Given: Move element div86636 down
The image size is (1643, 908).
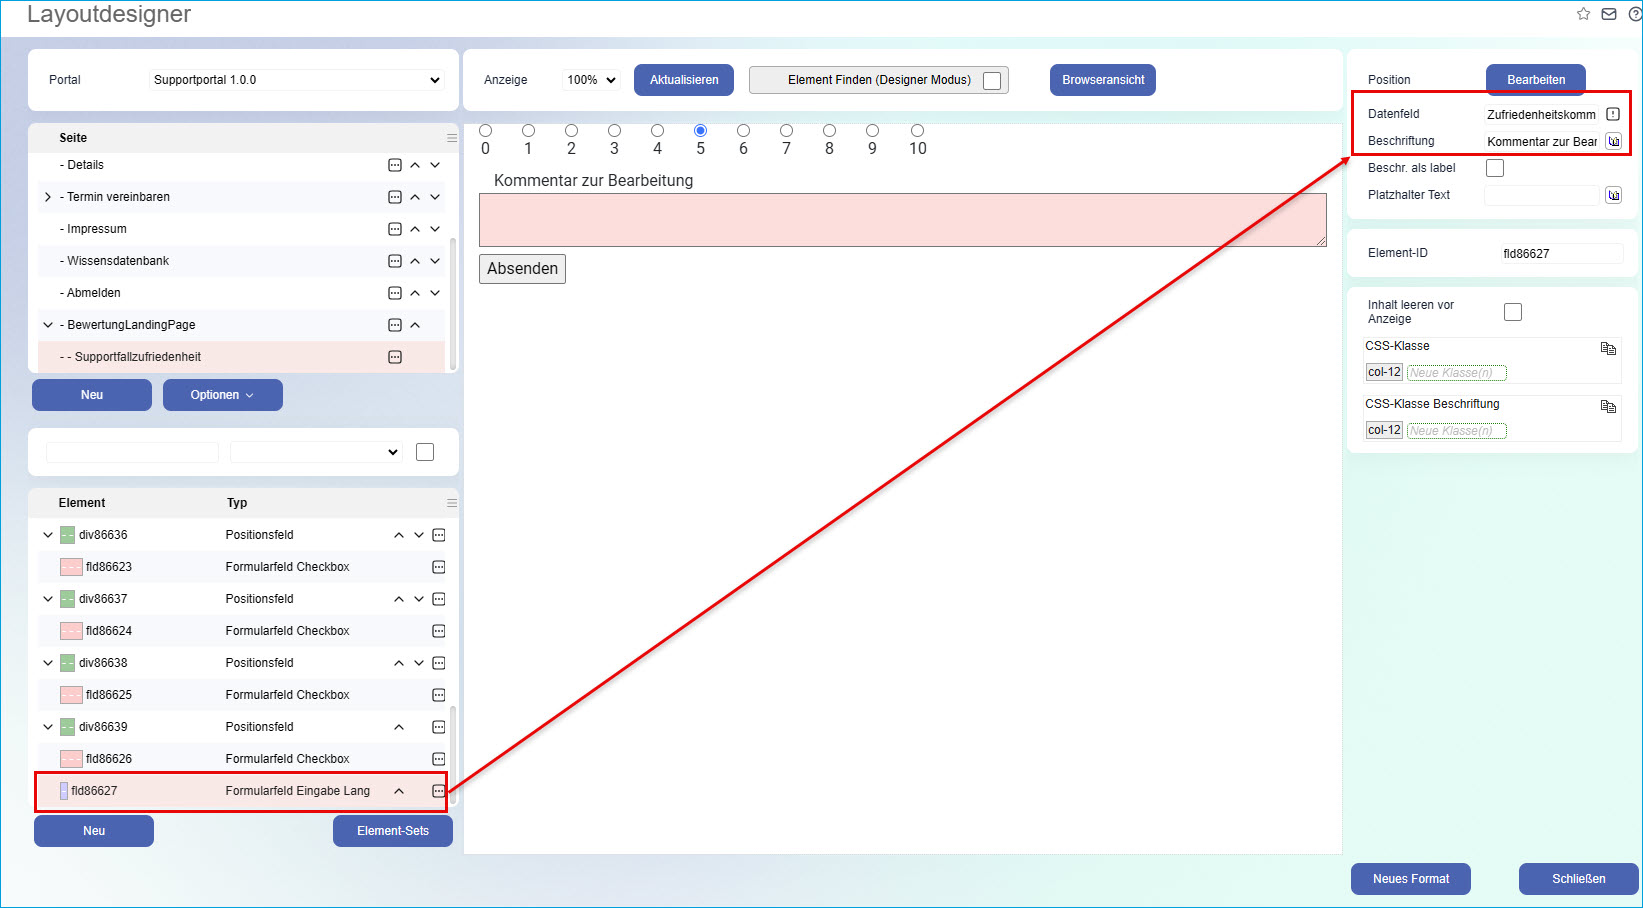Looking at the screenshot, I should [x=419, y=535].
